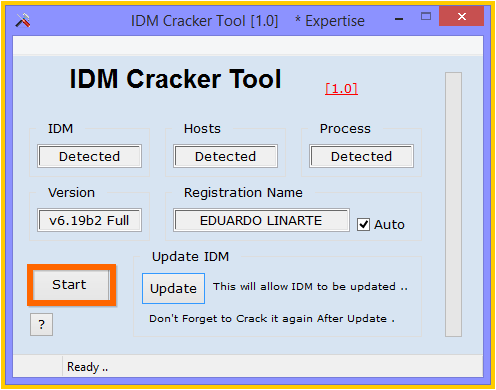The height and width of the screenshot is (390, 496).
Task: Maximize the IDM Cracker Tool window
Action: pos(426,16)
